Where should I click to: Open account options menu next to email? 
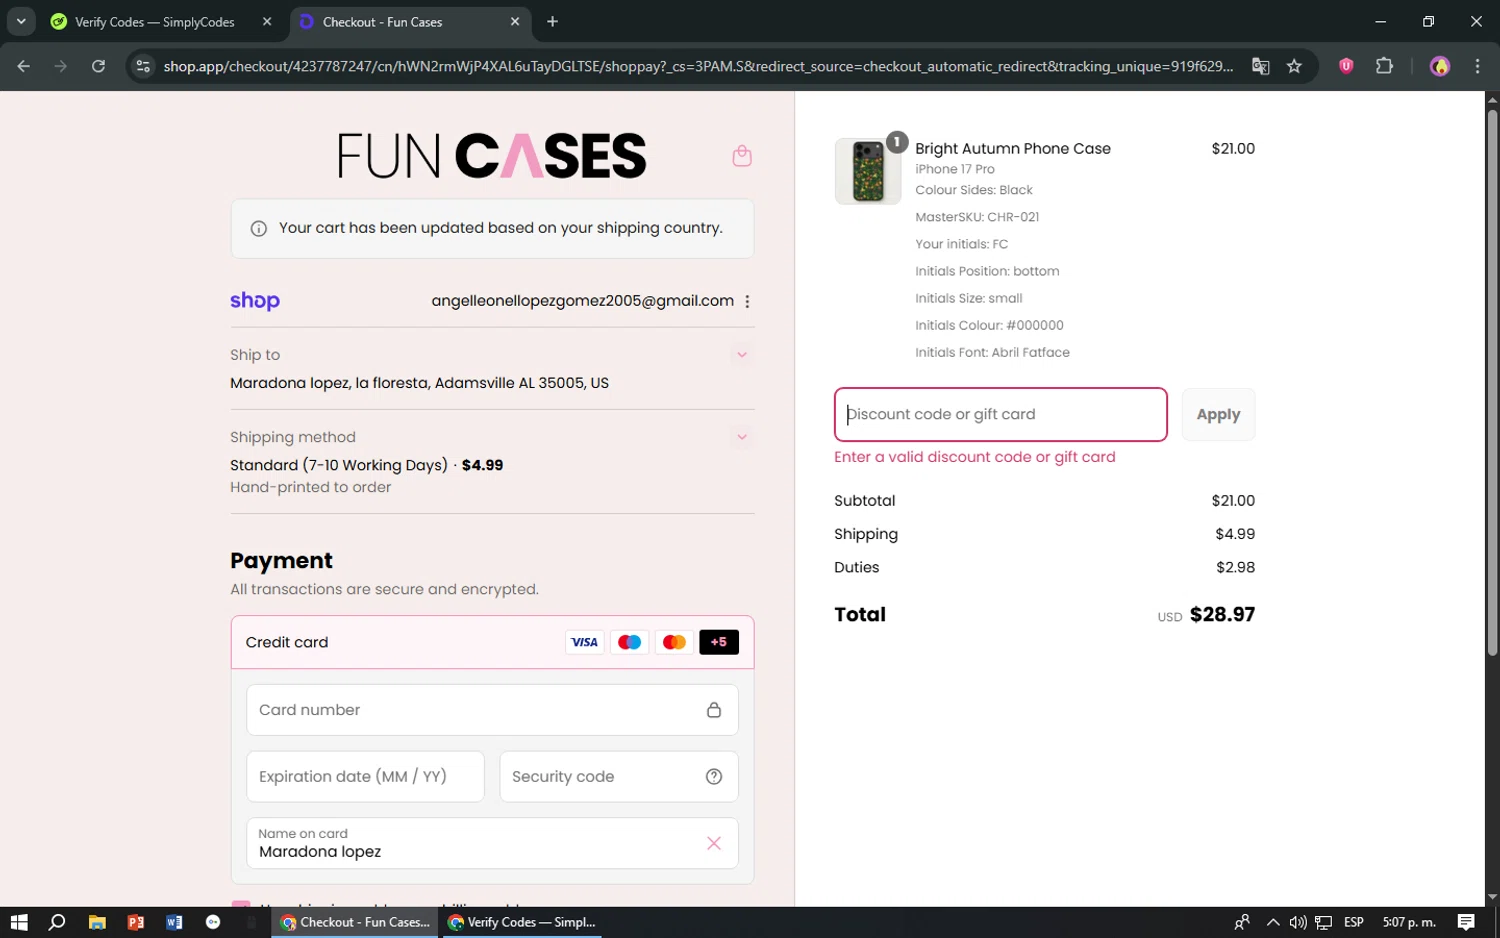747,301
